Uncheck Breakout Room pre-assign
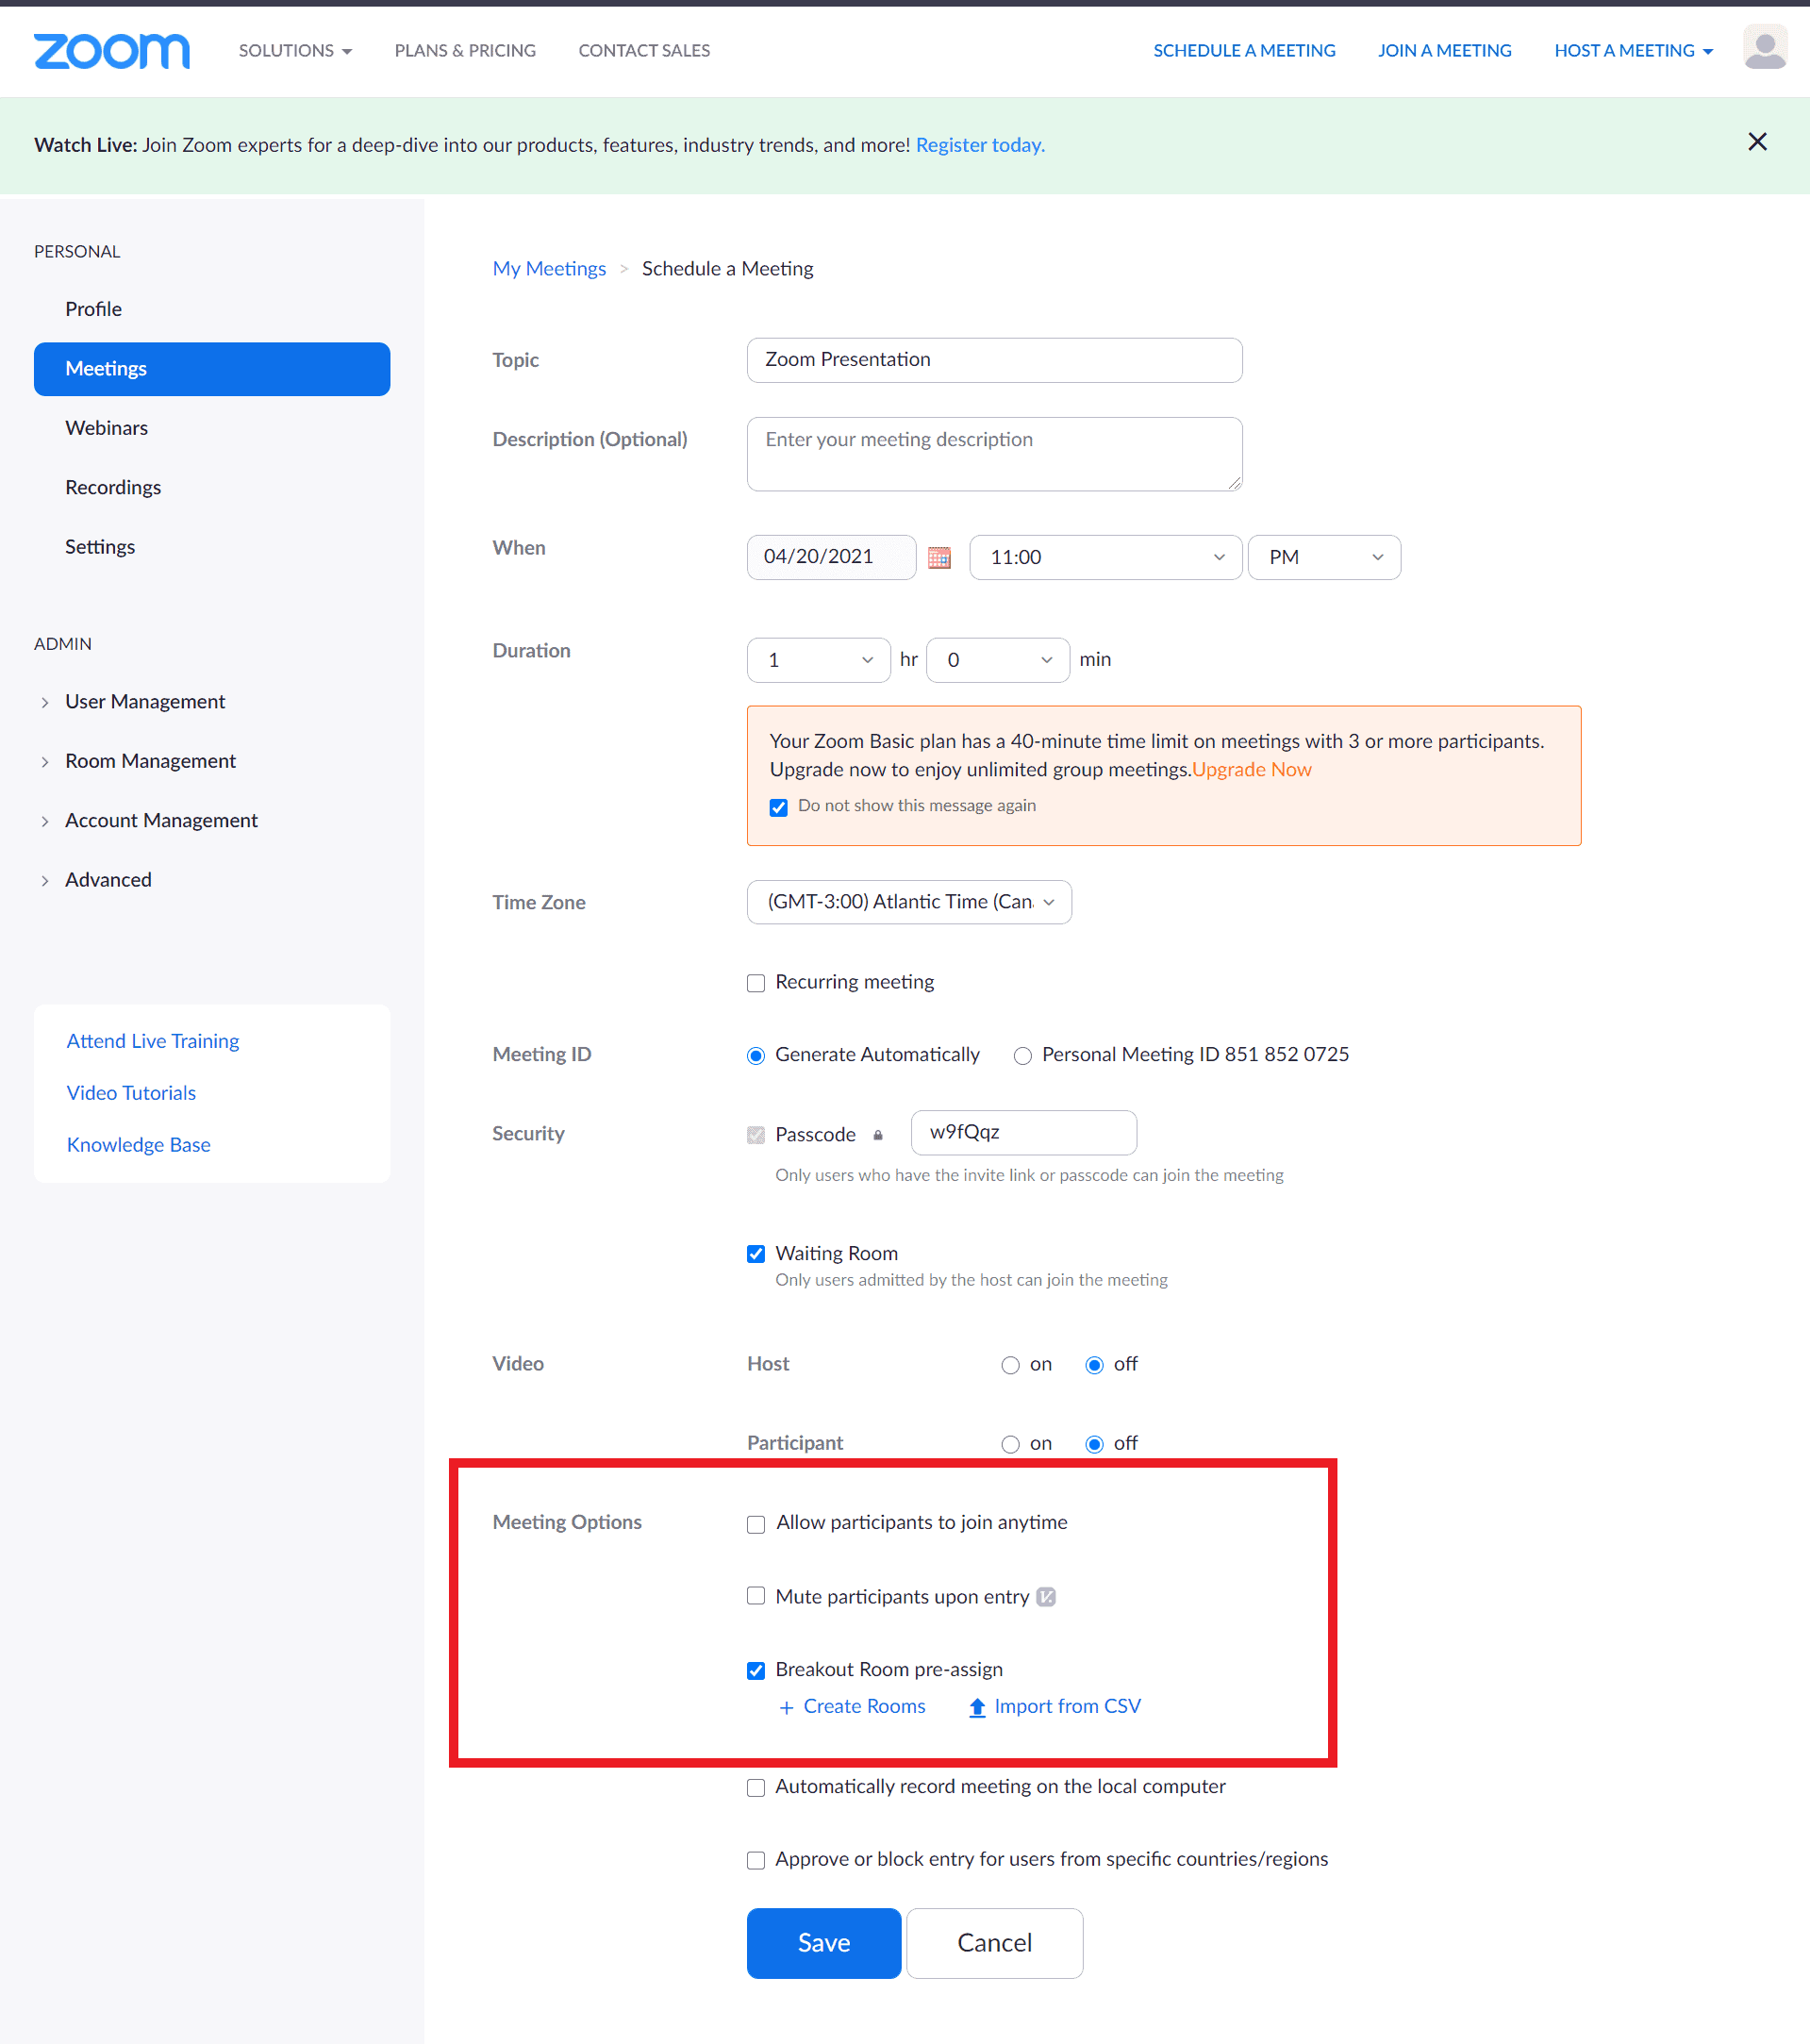The image size is (1810, 2044). pyautogui.click(x=756, y=1671)
